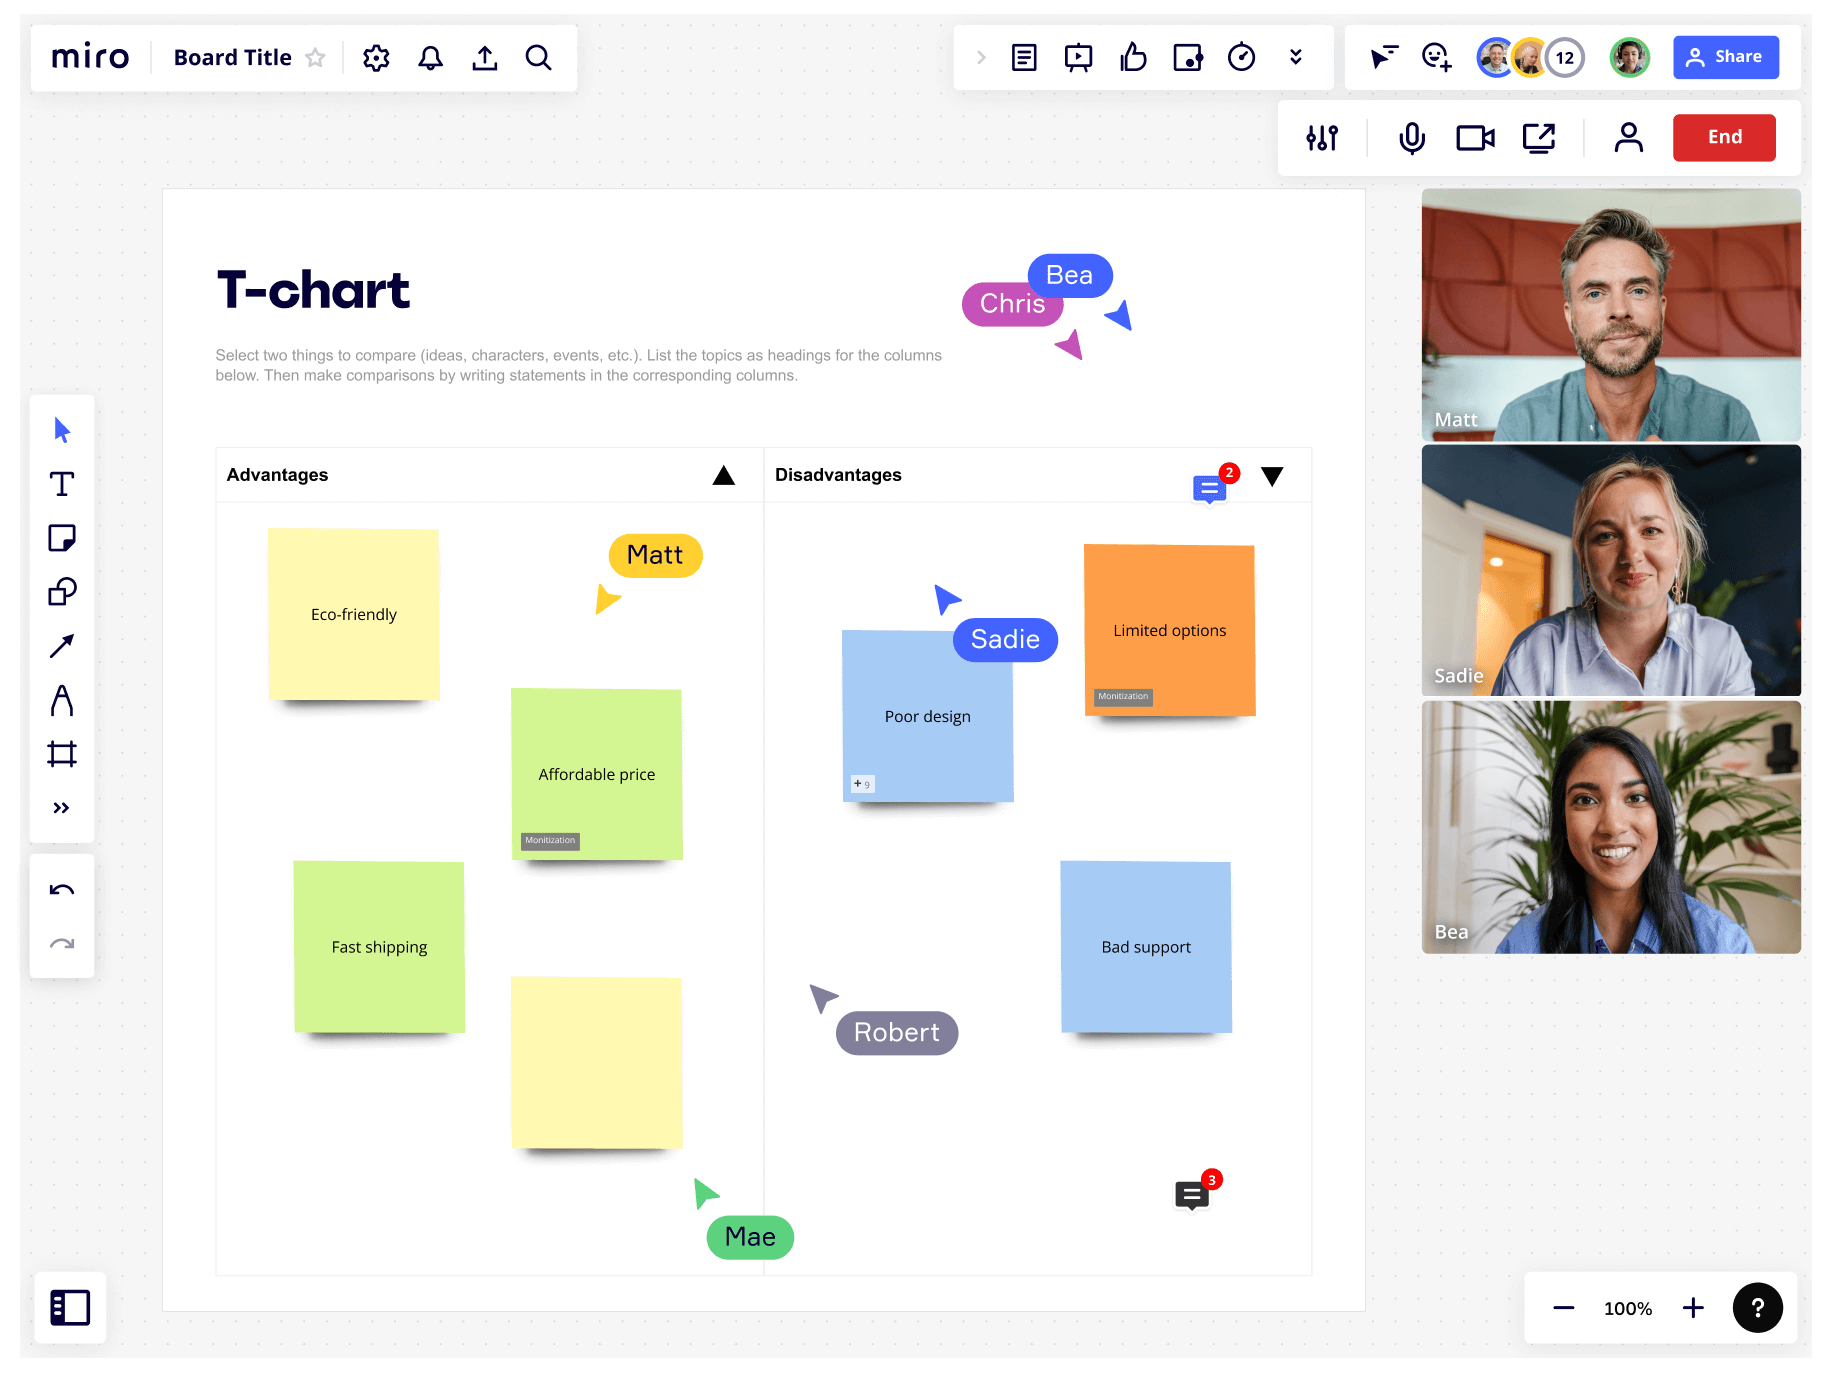Open the Disadvantages comment thread with 2 replies
The height and width of the screenshot is (1376, 1829).
(1210, 488)
